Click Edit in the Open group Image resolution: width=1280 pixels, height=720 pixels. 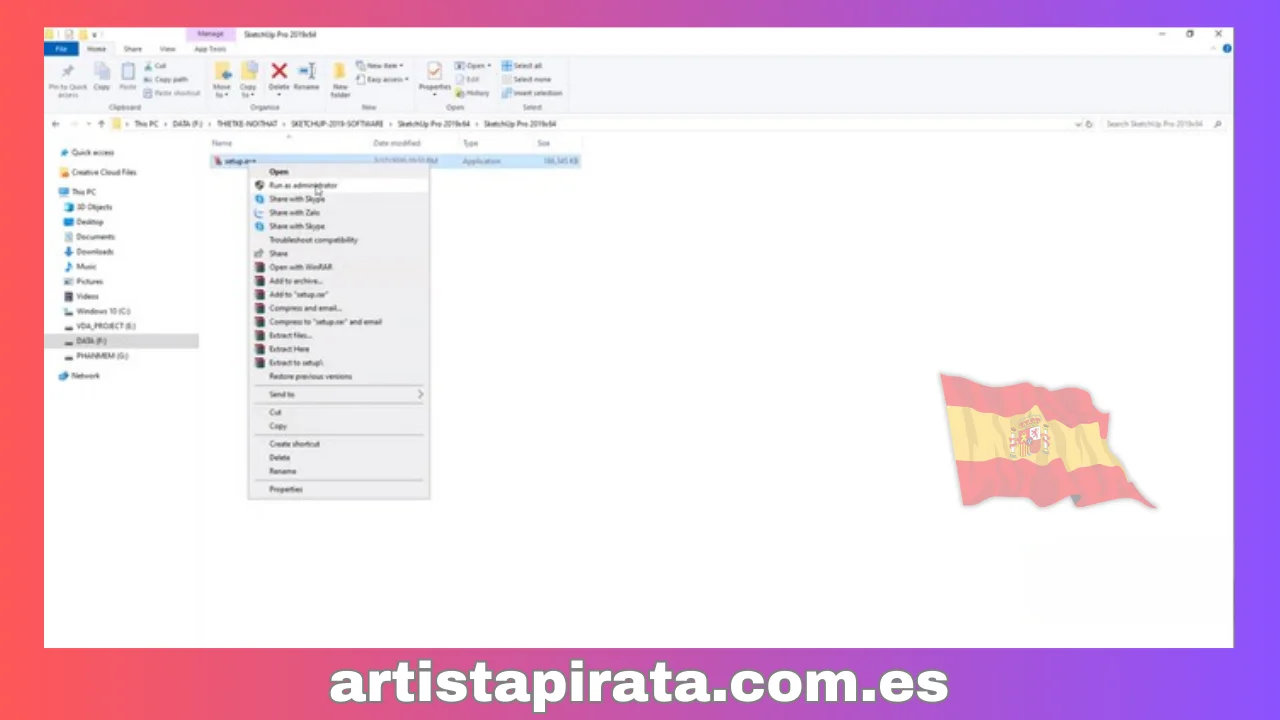click(x=468, y=79)
